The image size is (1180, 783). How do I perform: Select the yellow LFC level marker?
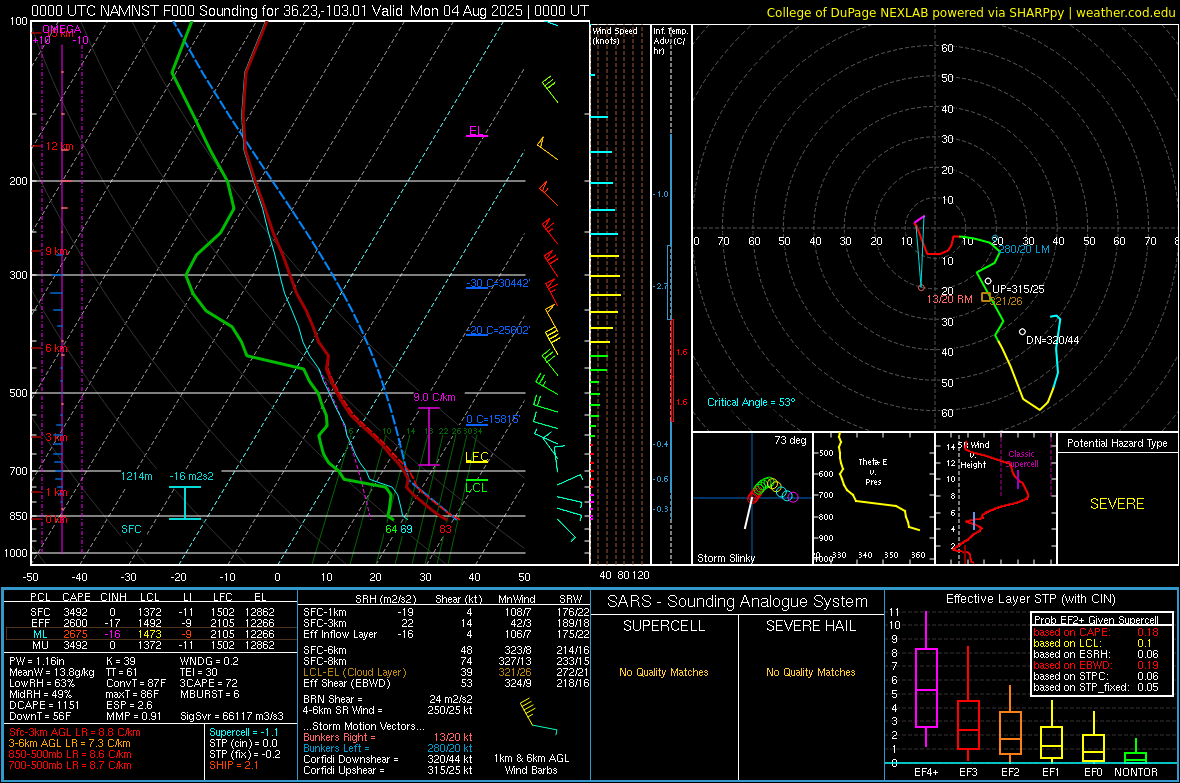click(x=476, y=457)
